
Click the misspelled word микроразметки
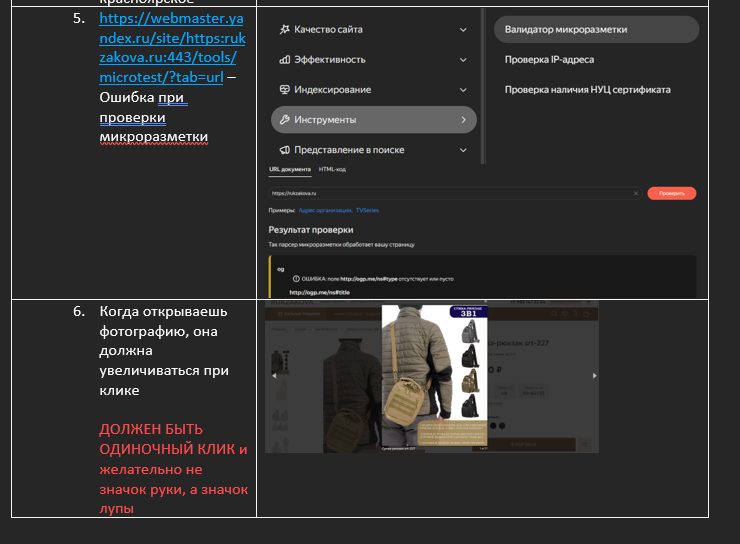point(153,137)
